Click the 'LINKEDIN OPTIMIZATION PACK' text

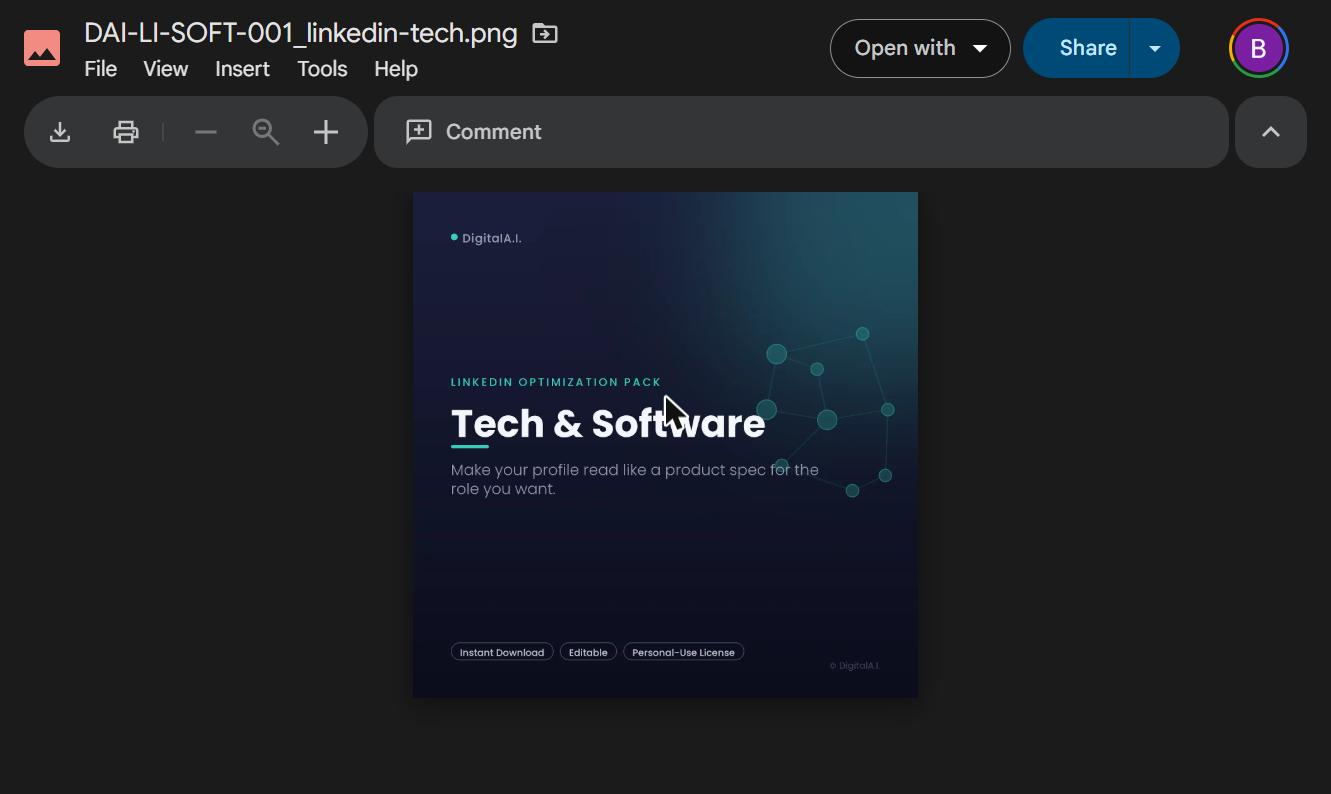tap(556, 382)
